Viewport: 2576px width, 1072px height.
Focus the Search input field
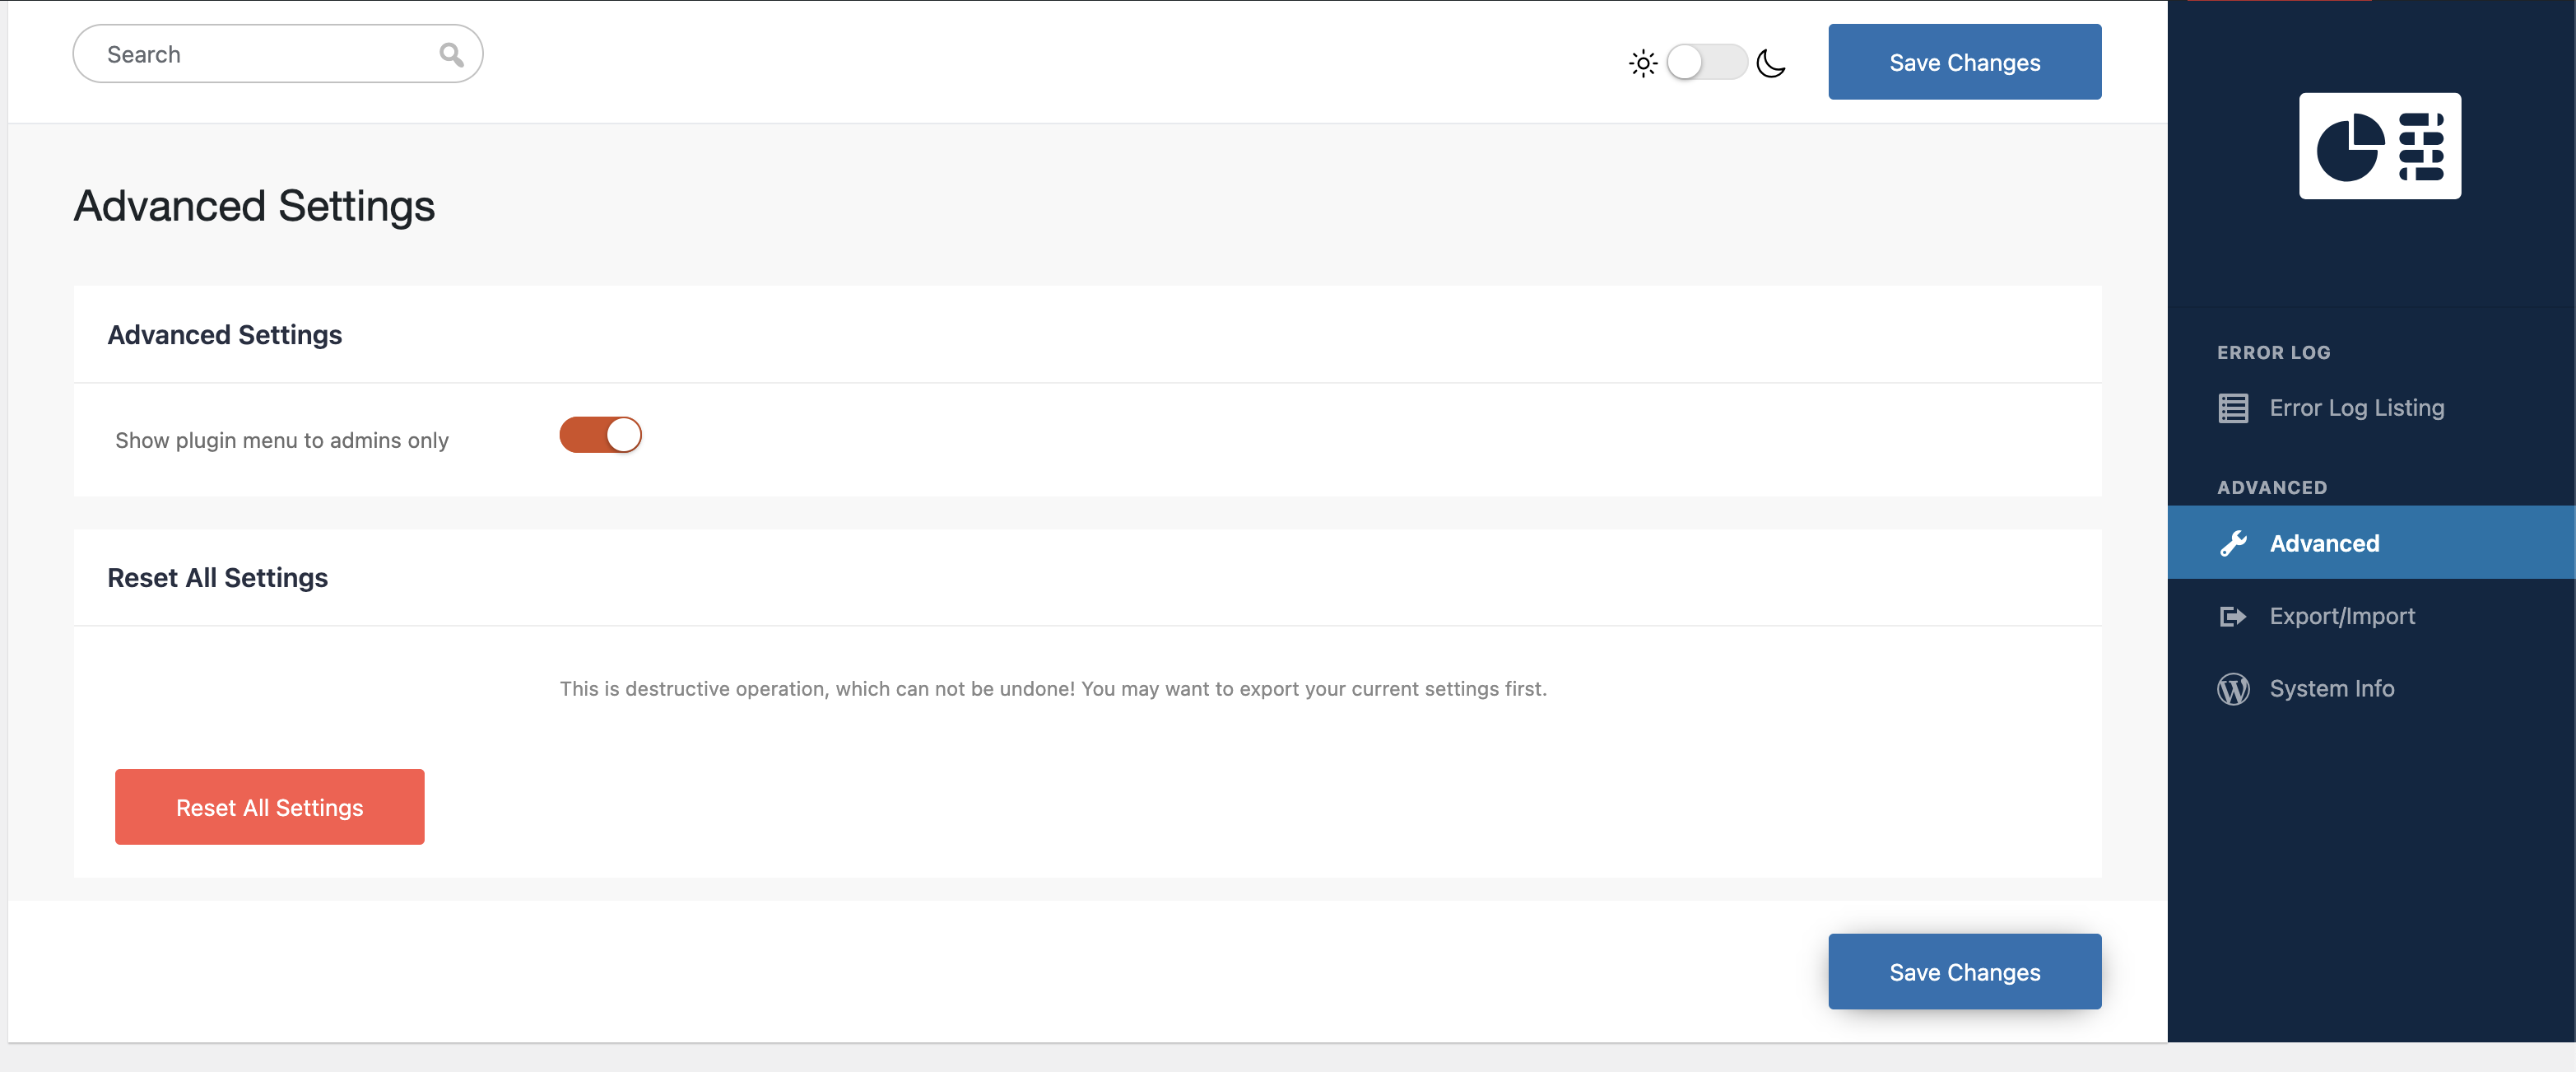click(x=260, y=55)
